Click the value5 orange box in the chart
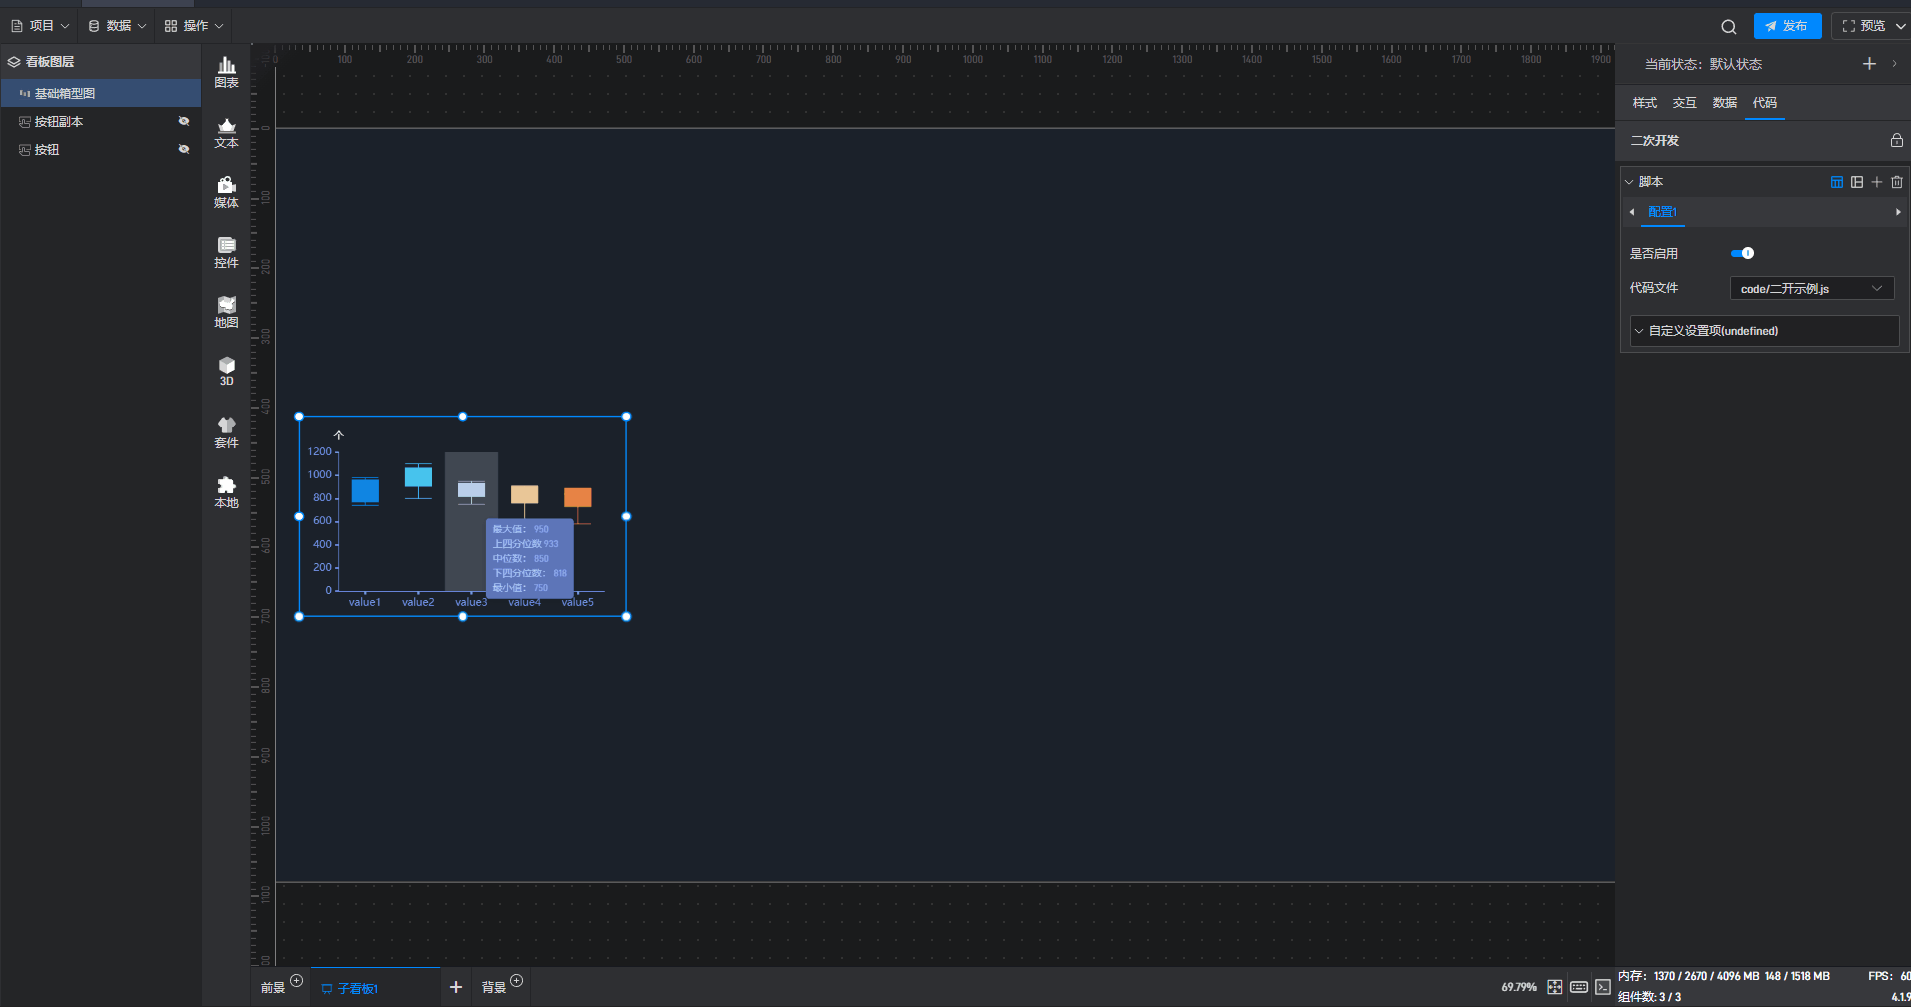This screenshot has height=1007, width=1911. (578, 497)
